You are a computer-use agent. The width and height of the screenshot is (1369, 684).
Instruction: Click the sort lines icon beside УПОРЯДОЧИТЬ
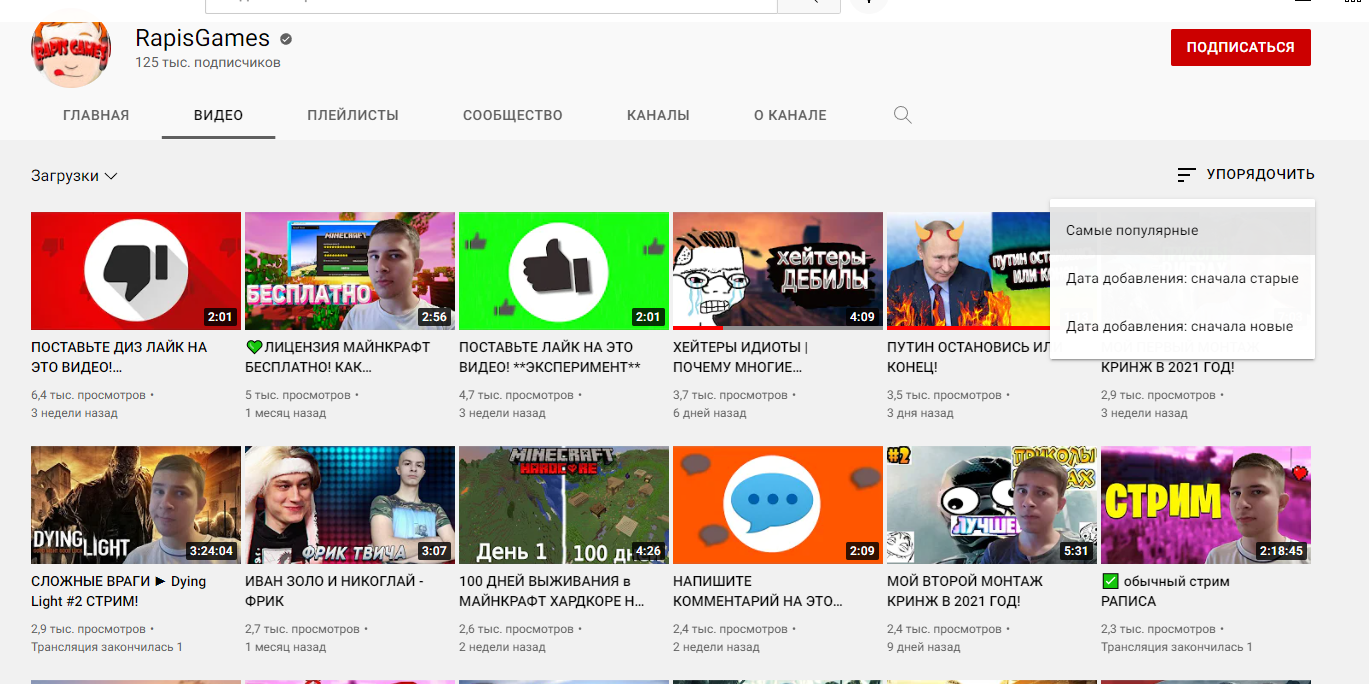(x=1186, y=175)
